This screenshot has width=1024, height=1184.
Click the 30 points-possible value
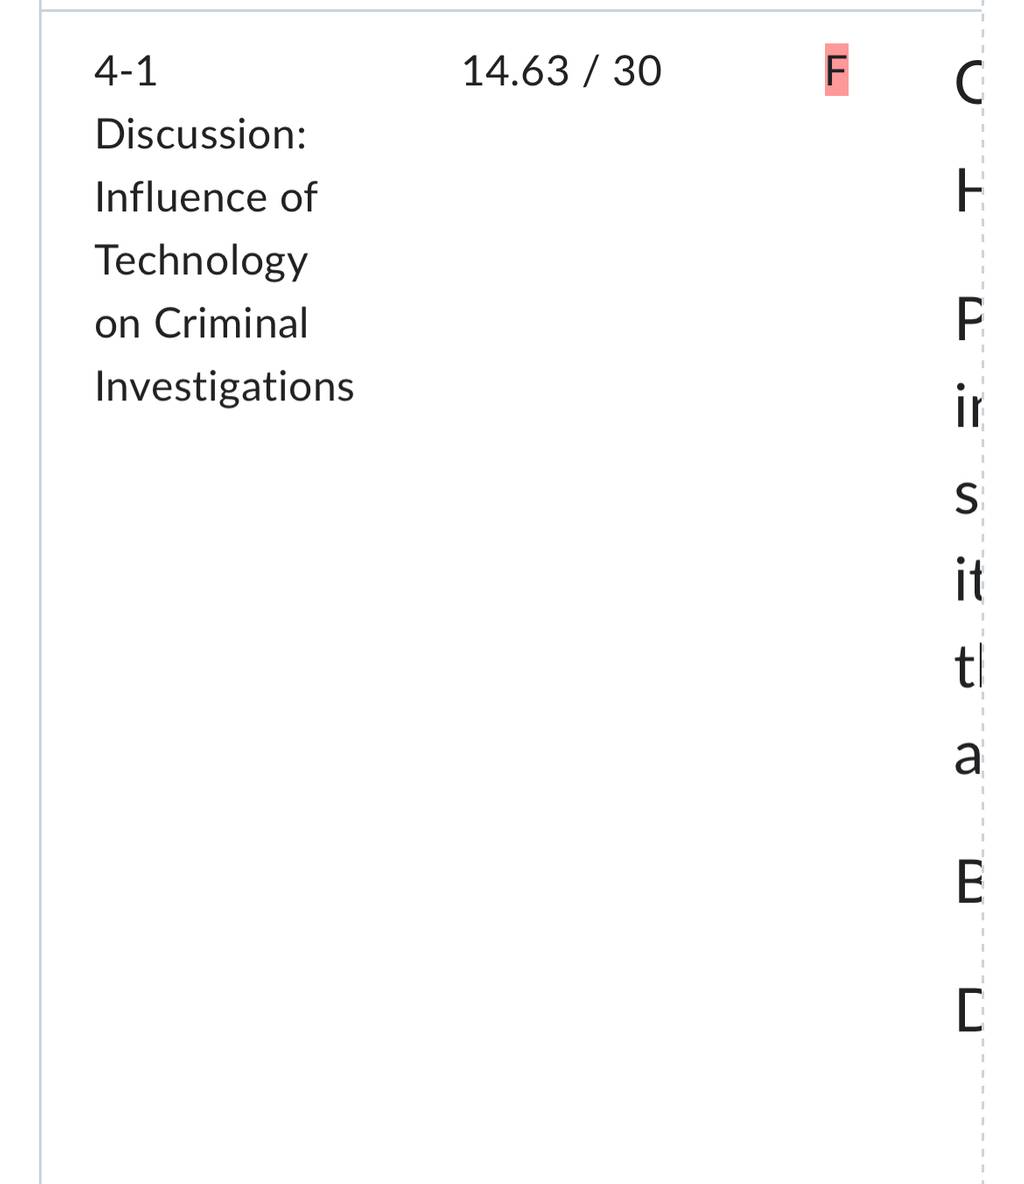point(637,71)
